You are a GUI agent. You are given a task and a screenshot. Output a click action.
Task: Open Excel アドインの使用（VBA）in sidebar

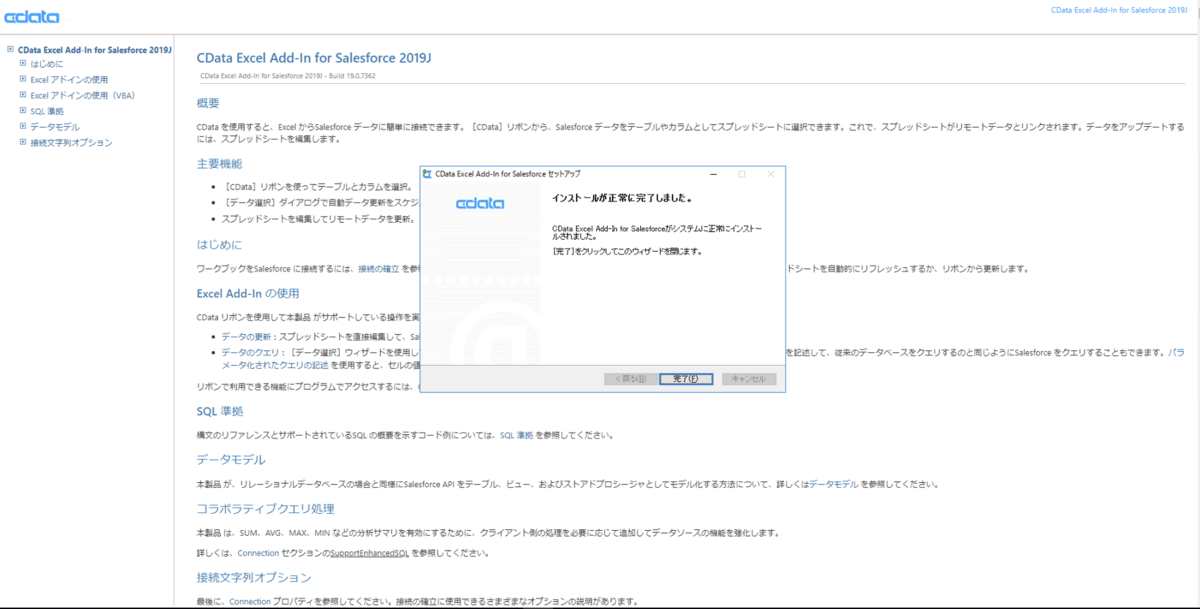(x=83, y=95)
